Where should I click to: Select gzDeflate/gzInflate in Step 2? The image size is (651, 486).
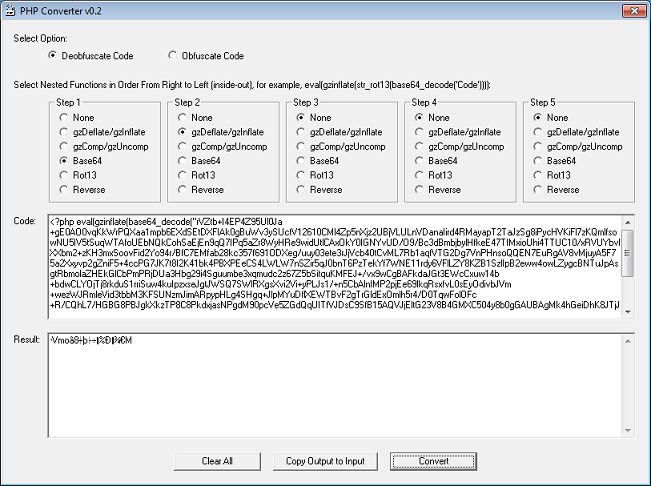[183, 132]
